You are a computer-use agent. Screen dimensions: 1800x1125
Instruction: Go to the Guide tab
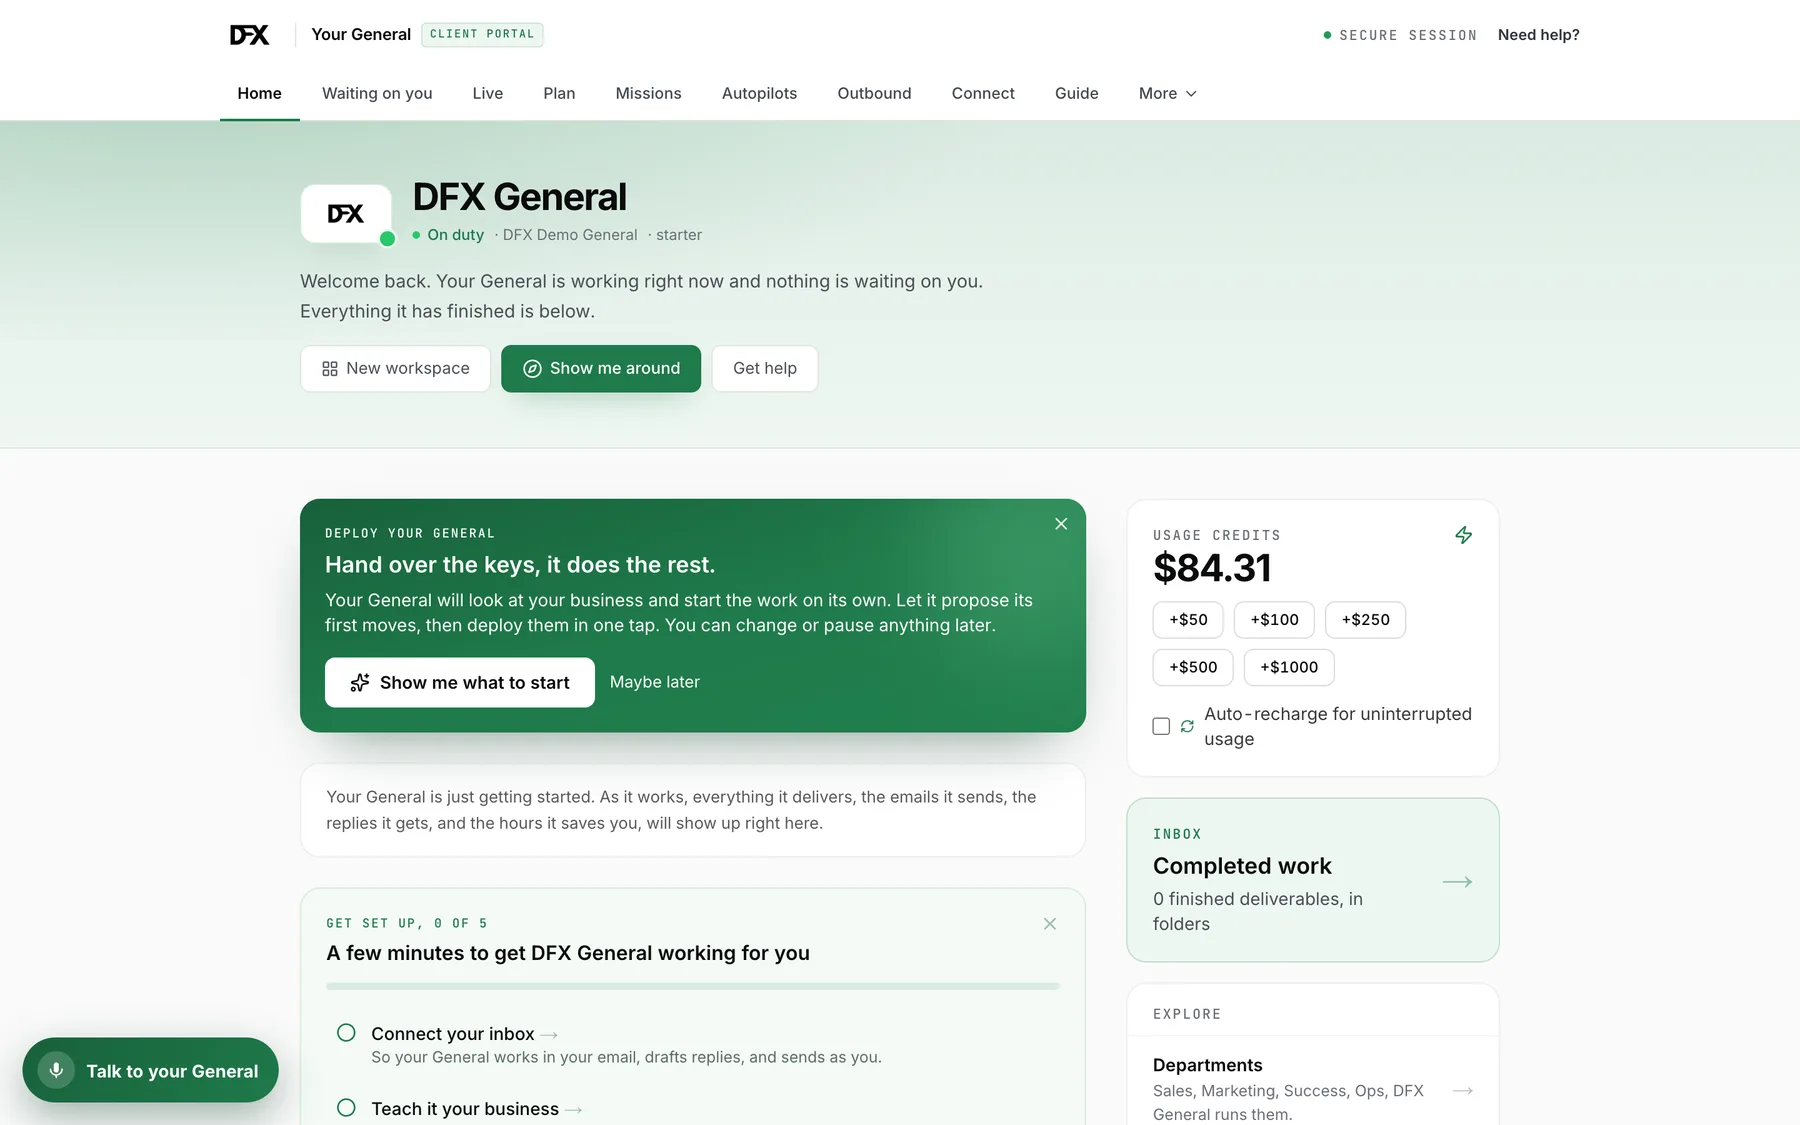pyautogui.click(x=1076, y=93)
